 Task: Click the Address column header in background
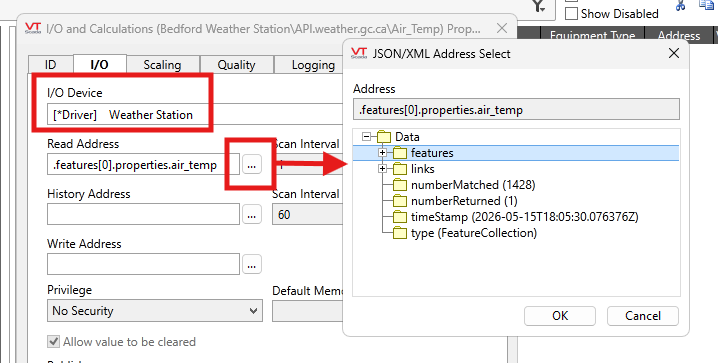pyautogui.click(x=679, y=35)
